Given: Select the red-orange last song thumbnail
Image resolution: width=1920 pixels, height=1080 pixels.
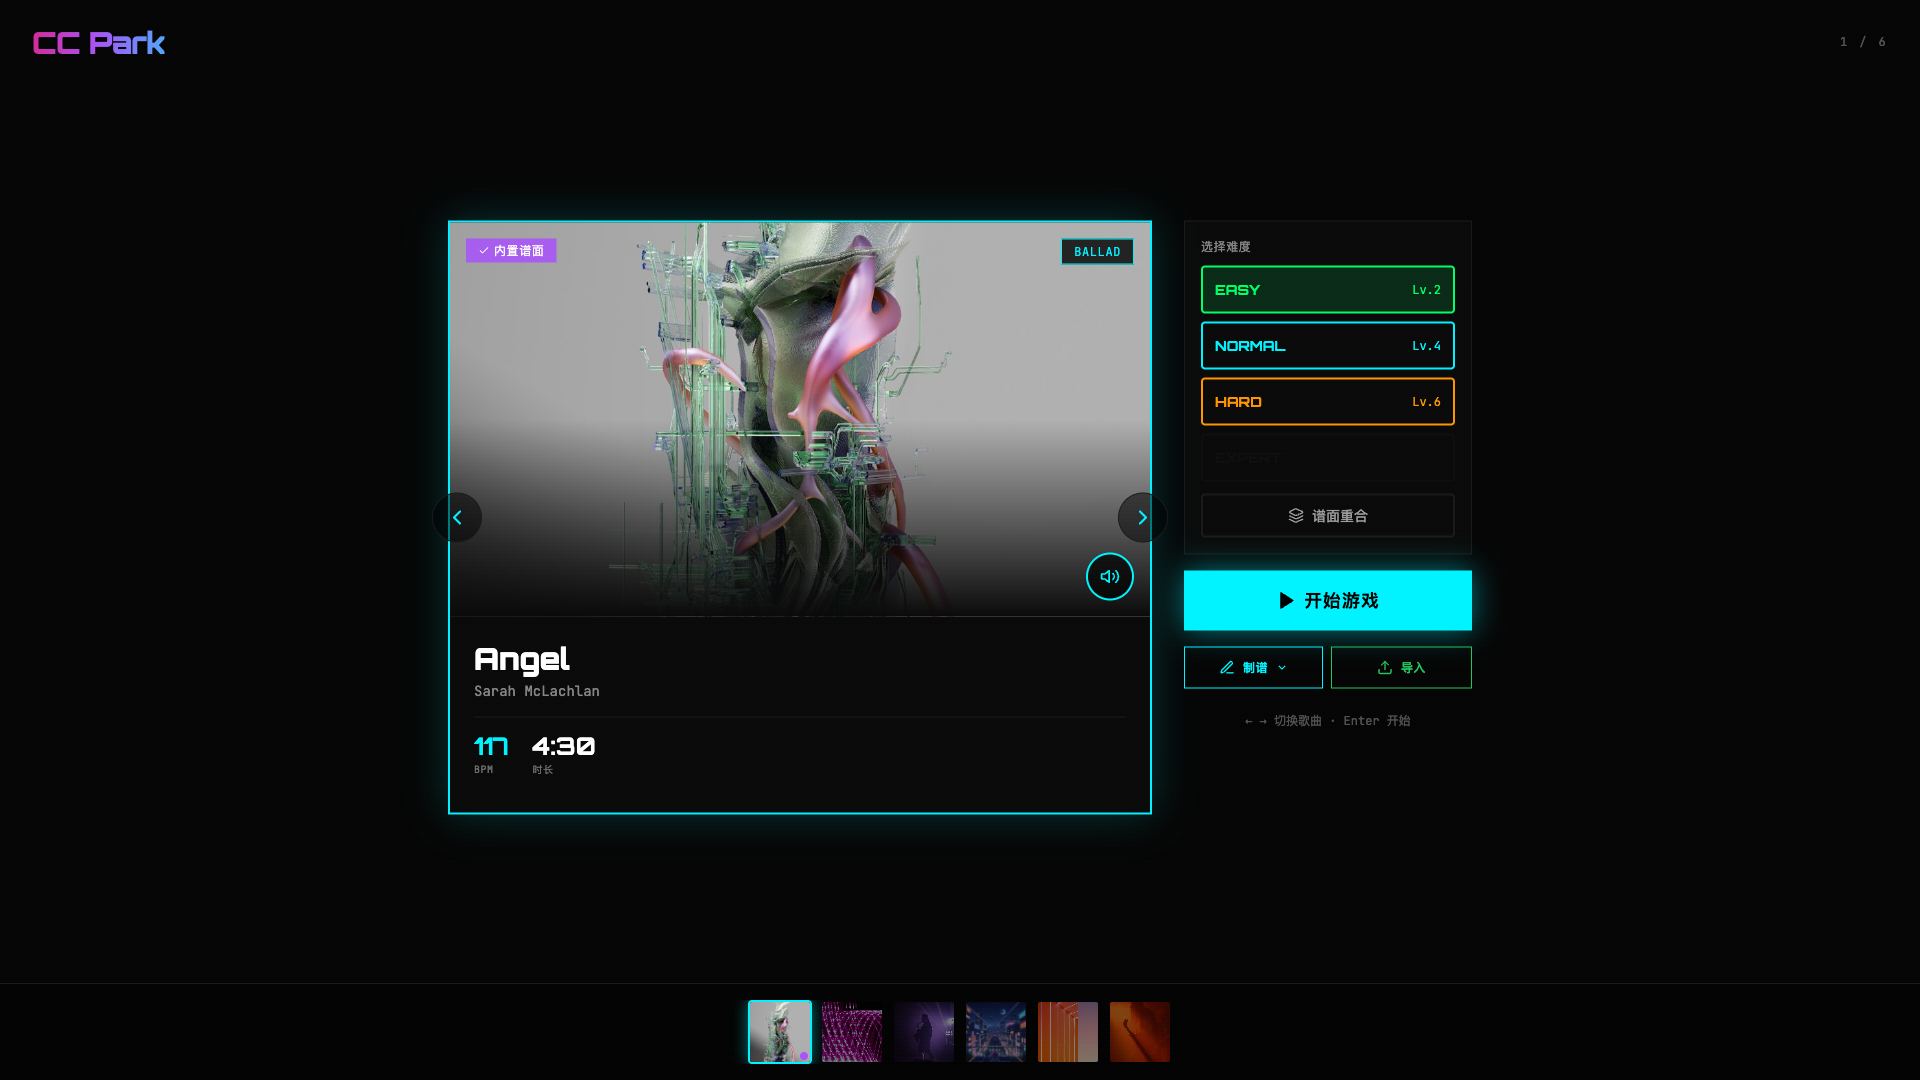Looking at the screenshot, I should [x=1140, y=1032].
